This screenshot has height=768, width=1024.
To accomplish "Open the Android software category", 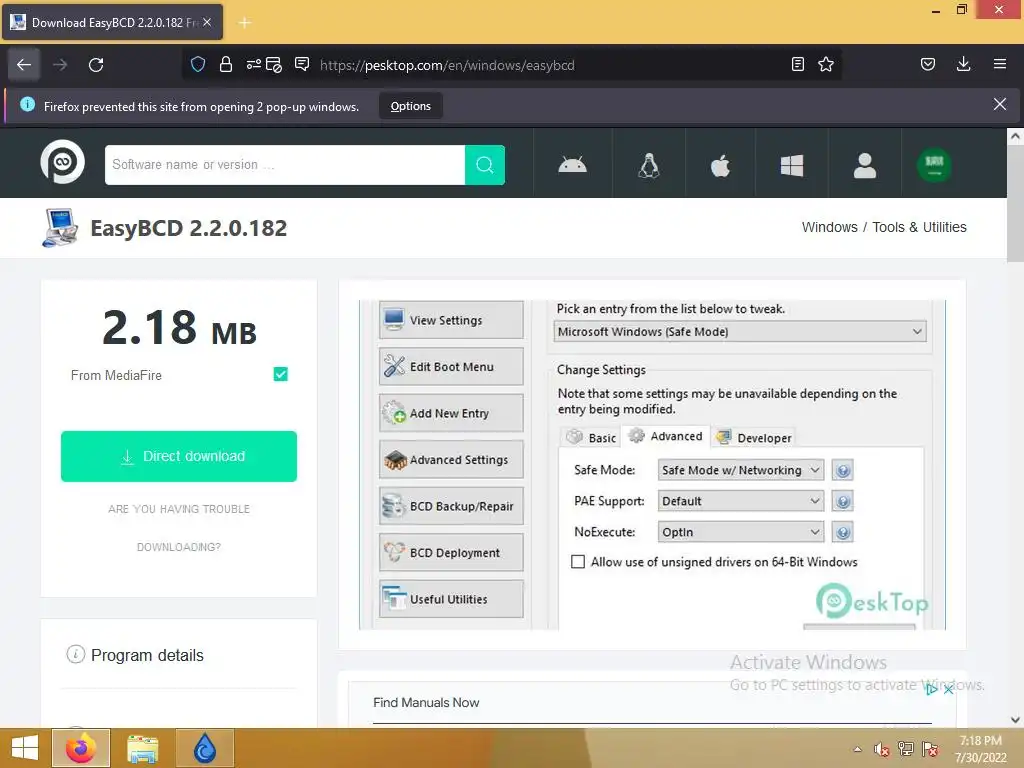I will pos(573,165).
